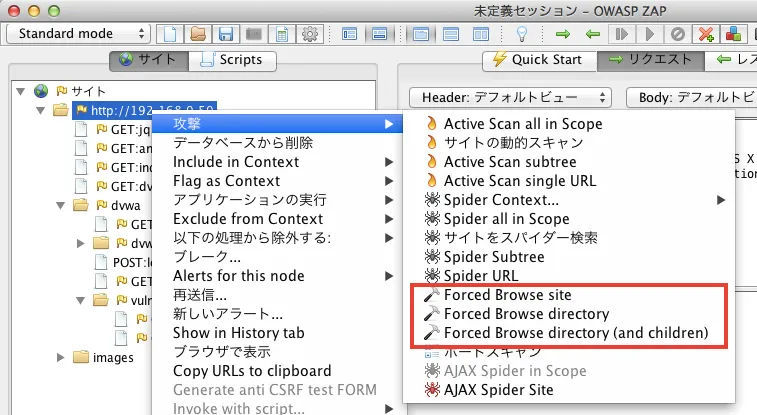This screenshot has height=415, width=757.
Task: Select Forced Browse site
Action: (569, 295)
